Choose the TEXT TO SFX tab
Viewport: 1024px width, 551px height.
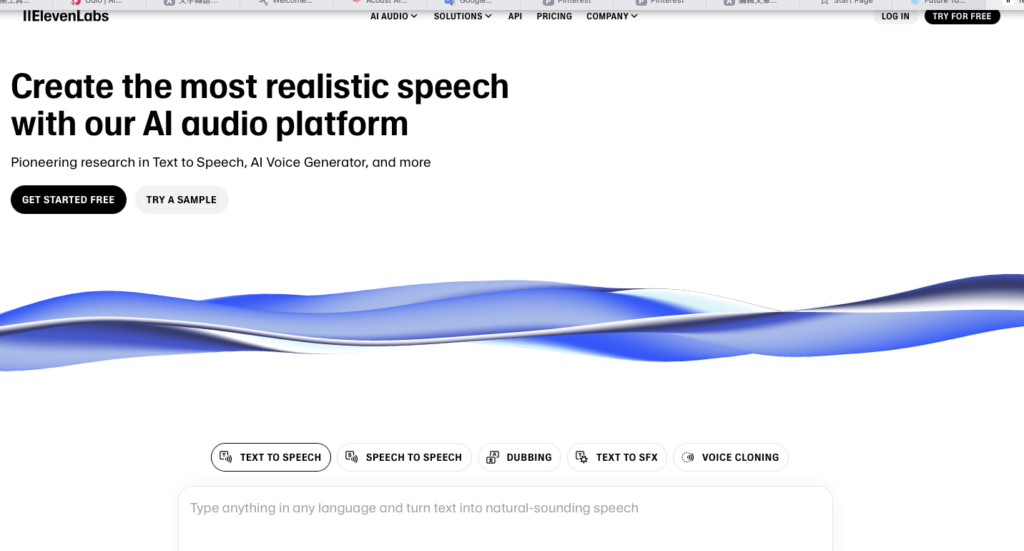point(617,457)
